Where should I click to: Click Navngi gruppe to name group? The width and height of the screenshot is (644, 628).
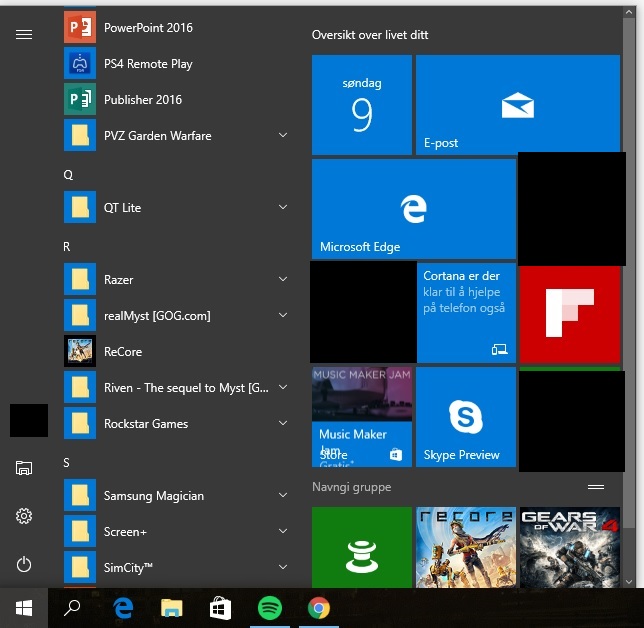pos(352,487)
